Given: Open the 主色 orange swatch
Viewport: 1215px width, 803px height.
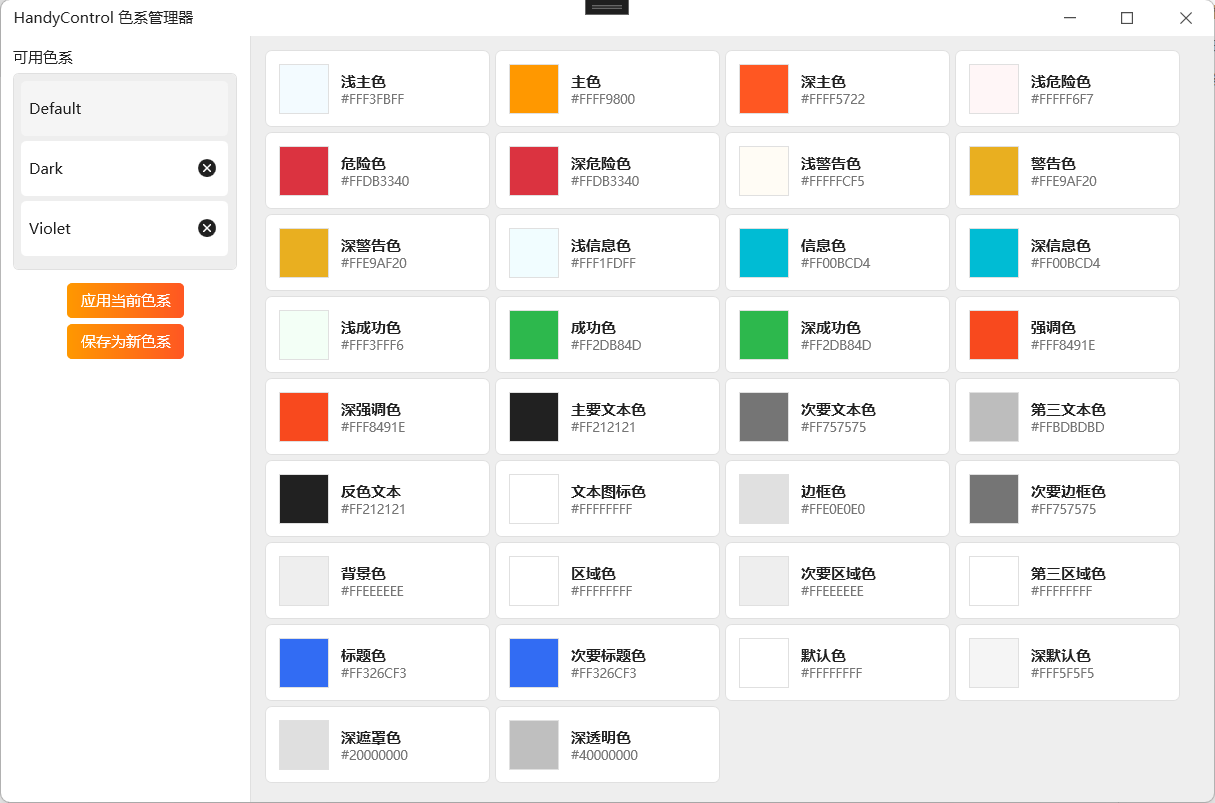Looking at the screenshot, I should pyautogui.click(x=534, y=89).
